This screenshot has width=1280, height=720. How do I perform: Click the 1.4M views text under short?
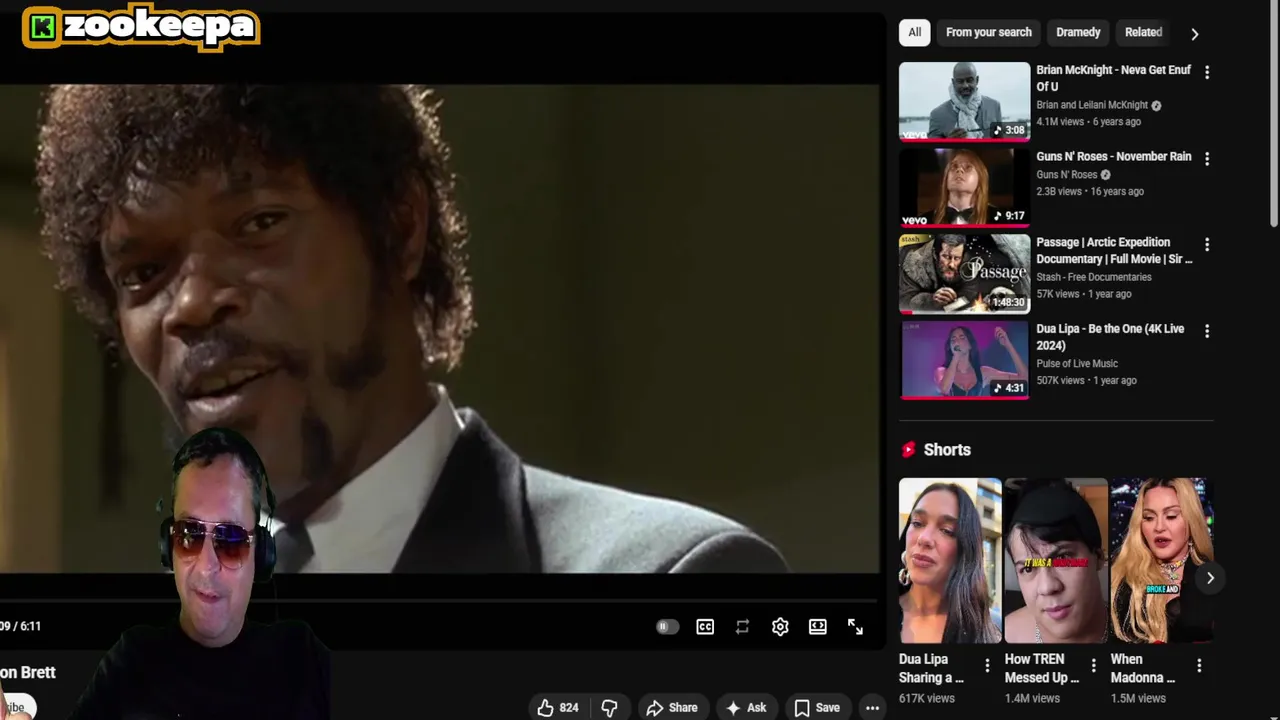1032,698
